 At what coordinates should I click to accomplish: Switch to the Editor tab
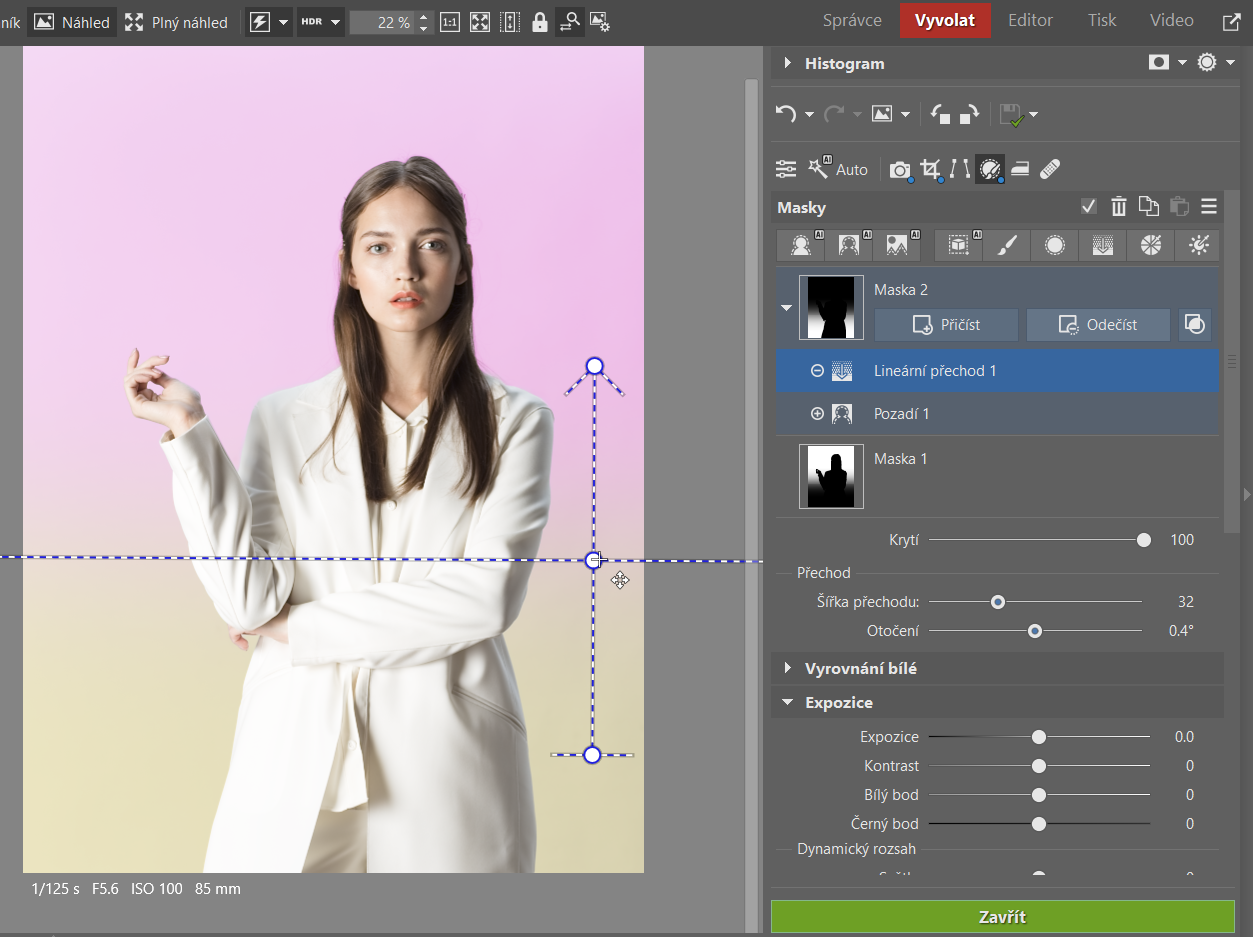[1030, 20]
